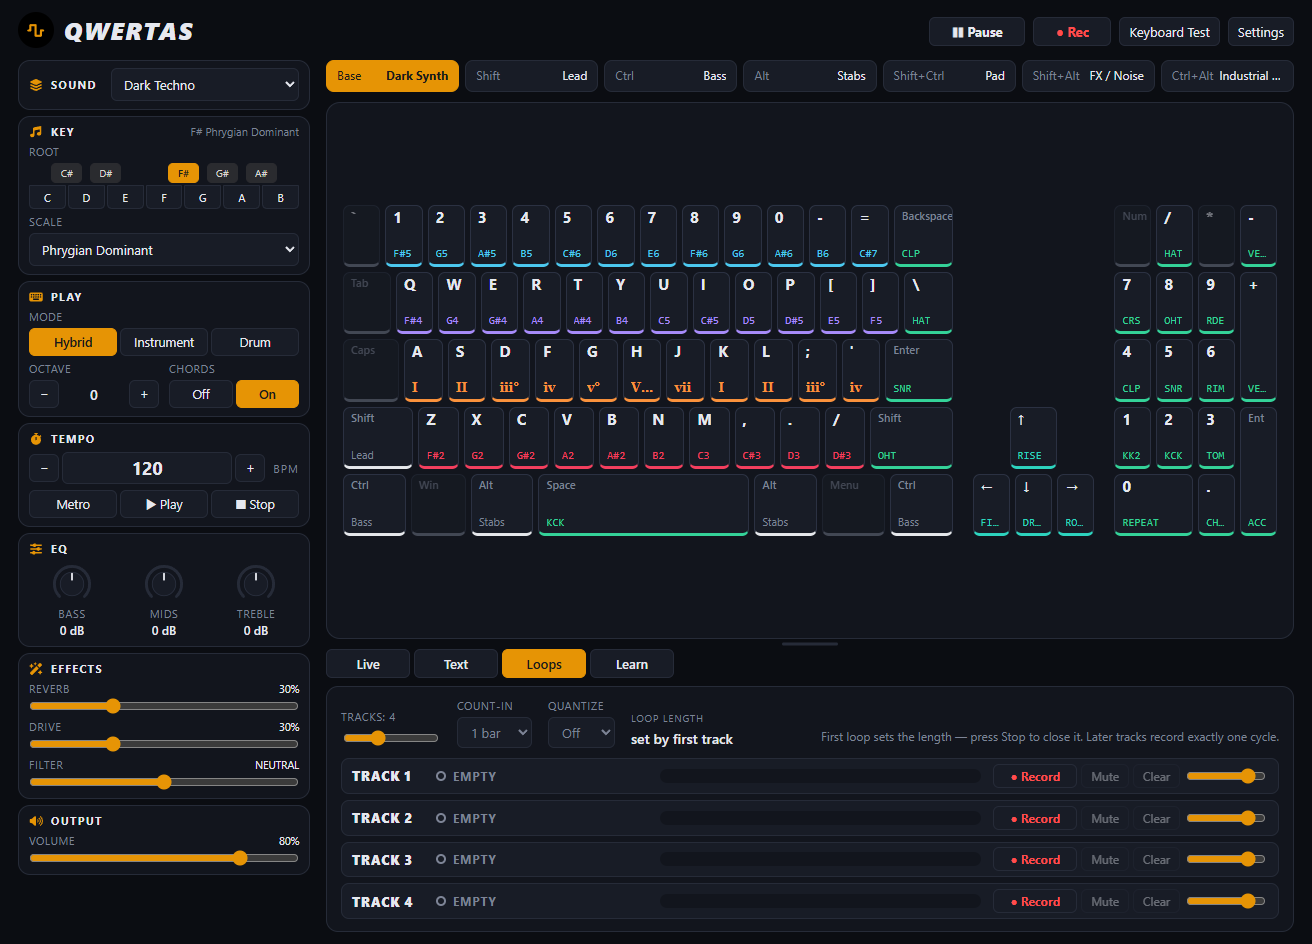This screenshot has width=1312, height=944.
Task: Open the Sound preset dropdown
Action: pyautogui.click(x=205, y=85)
